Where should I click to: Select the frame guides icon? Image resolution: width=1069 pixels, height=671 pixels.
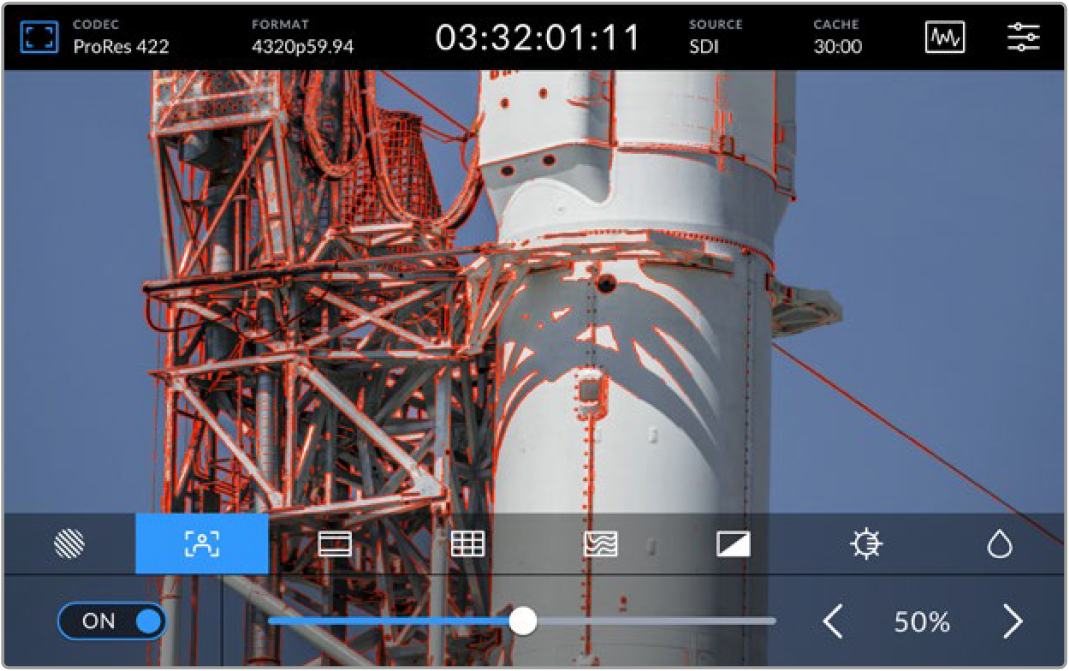[335, 544]
